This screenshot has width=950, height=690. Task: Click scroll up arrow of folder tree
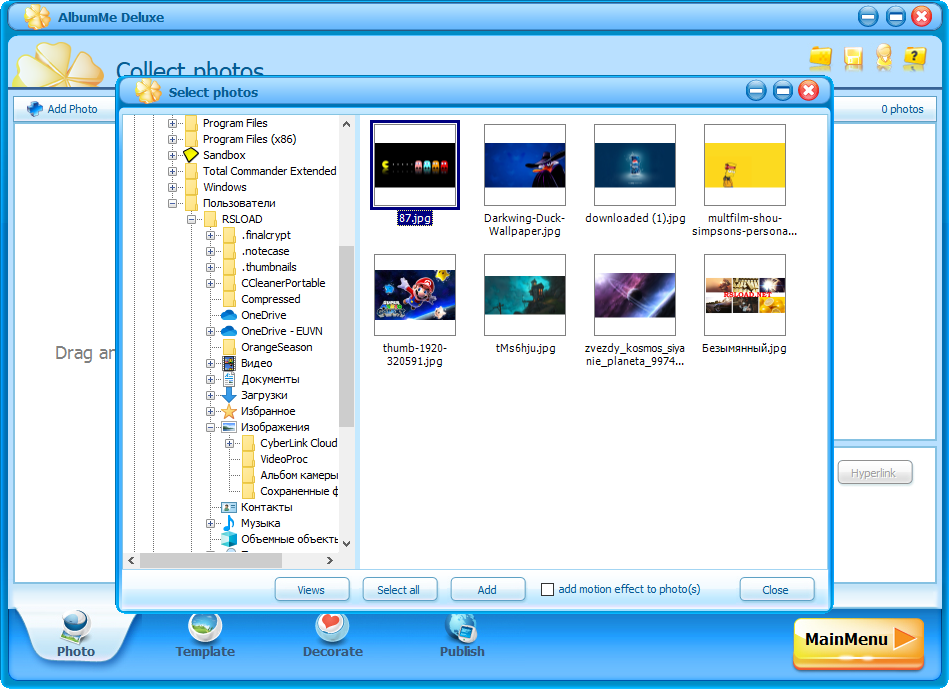point(347,124)
